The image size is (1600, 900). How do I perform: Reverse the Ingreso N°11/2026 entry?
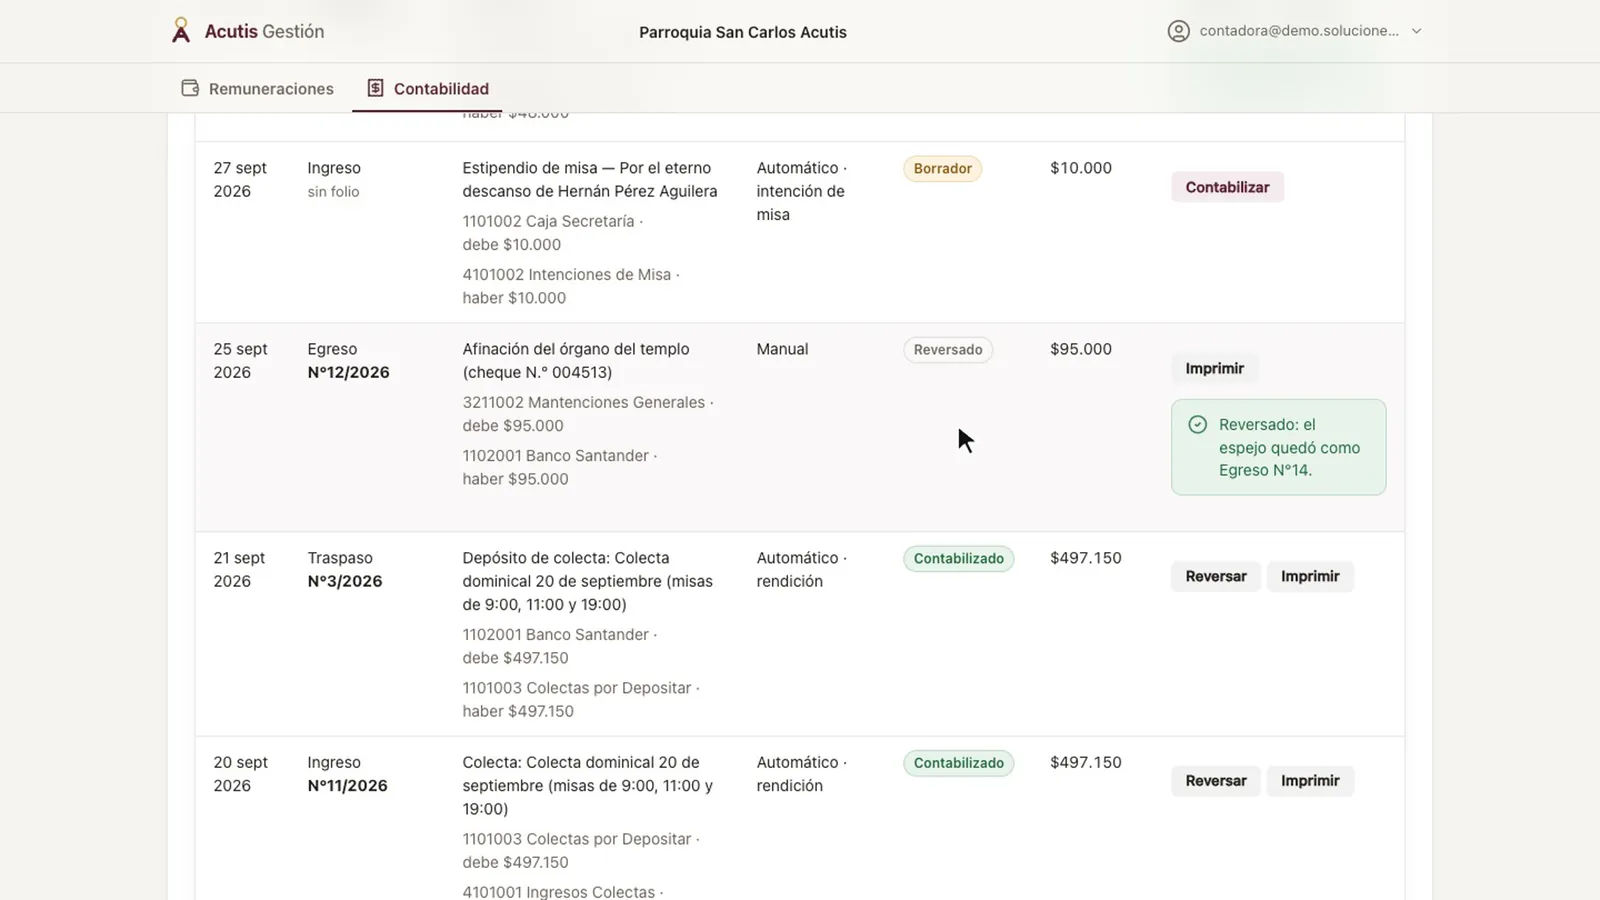pyautogui.click(x=1216, y=781)
